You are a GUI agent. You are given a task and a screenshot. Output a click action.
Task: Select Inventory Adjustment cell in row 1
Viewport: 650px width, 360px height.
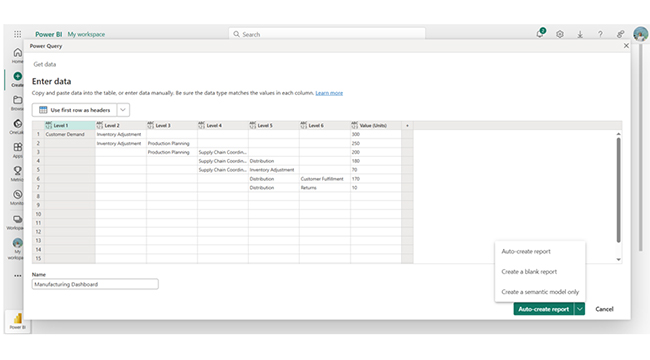[121, 134]
